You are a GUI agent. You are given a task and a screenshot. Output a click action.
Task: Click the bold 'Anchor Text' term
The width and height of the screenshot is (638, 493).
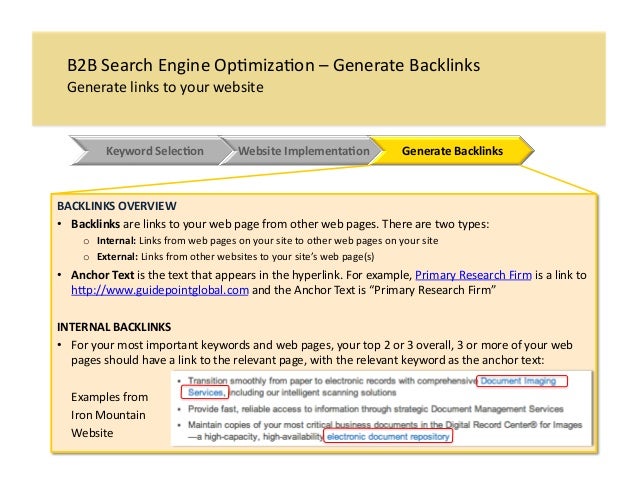pyautogui.click(x=102, y=275)
